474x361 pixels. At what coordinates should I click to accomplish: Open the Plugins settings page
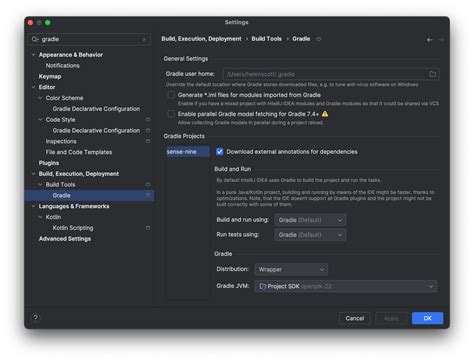pos(49,163)
